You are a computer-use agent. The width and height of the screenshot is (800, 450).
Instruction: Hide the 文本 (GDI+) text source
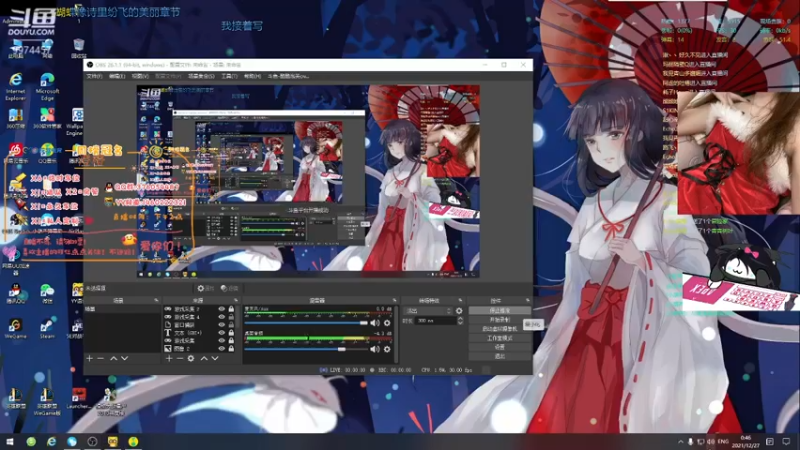pyautogui.click(x=221, y=333)
